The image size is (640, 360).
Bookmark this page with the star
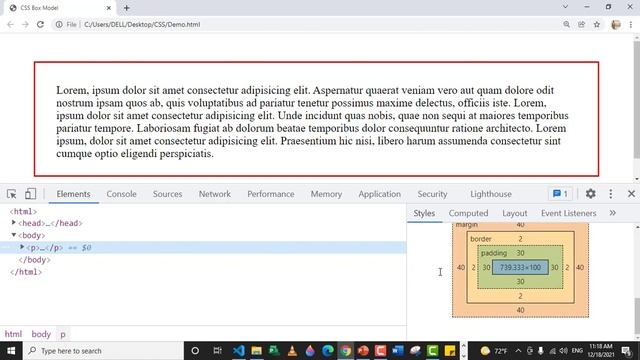597,24
